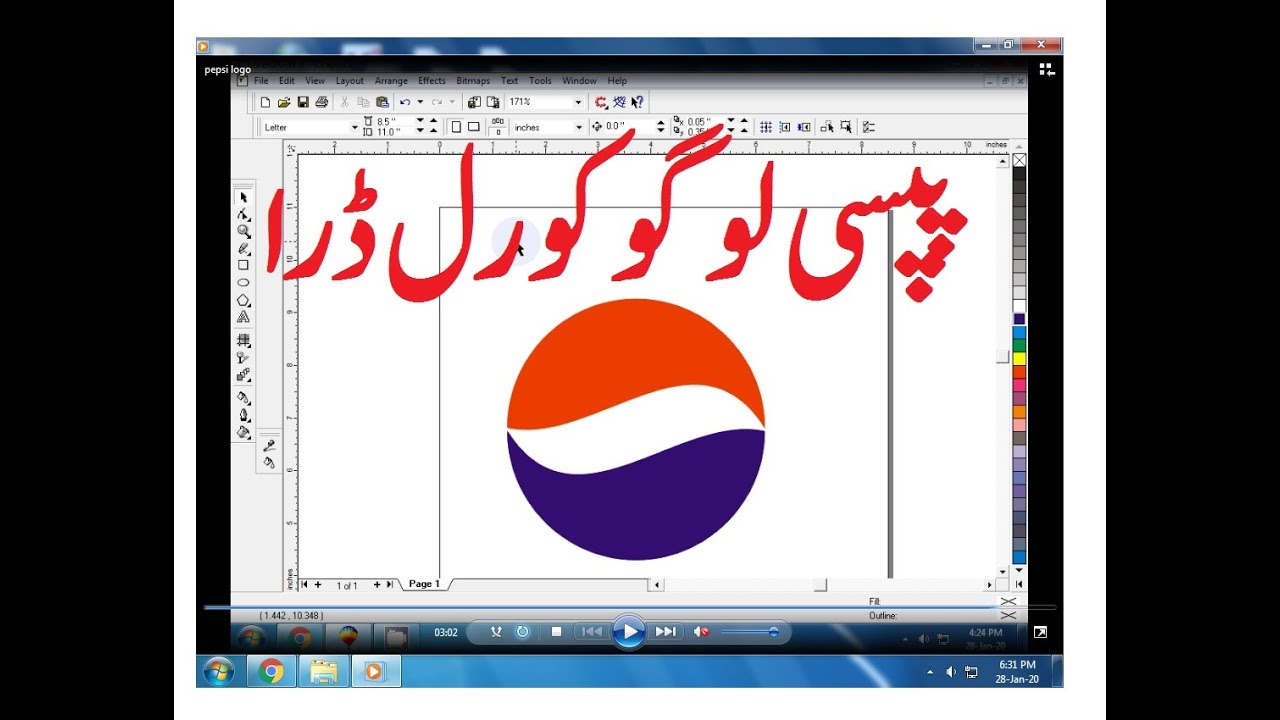The height and width of the screenshot is (720, 1280).
Task: Open Chrome from the Windows taskbar
Action: pos(271,671)
